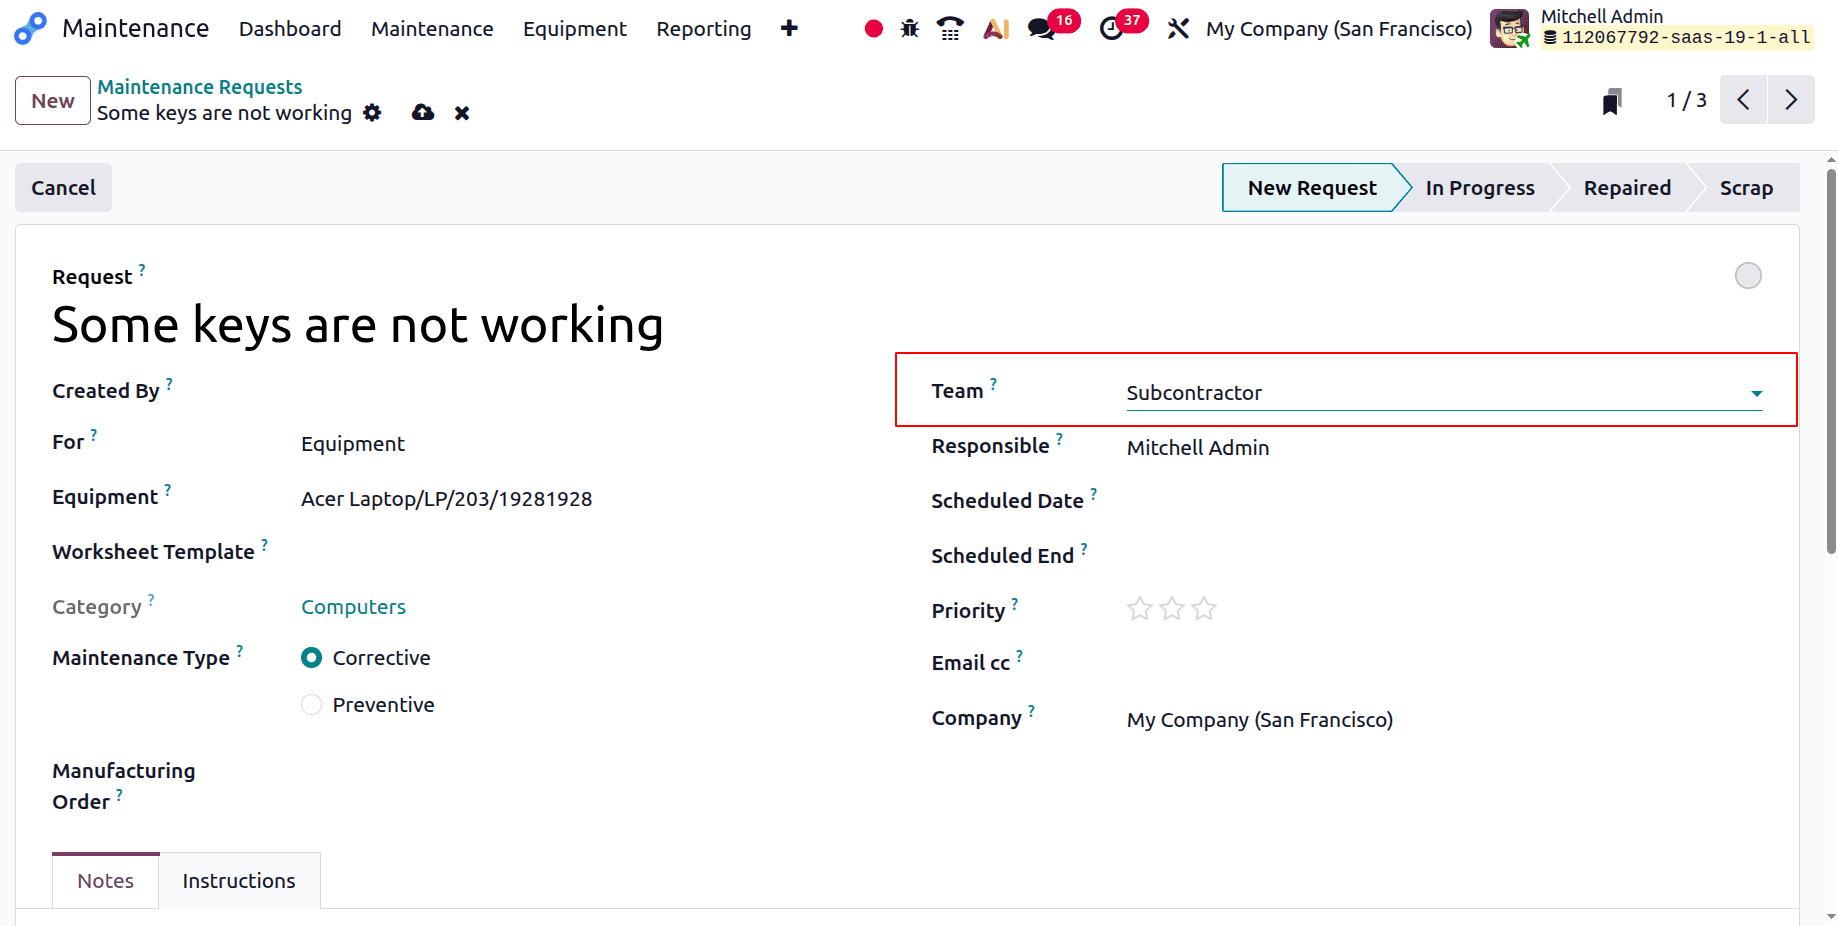Open the debug bug icon menu

pos(909,29)
